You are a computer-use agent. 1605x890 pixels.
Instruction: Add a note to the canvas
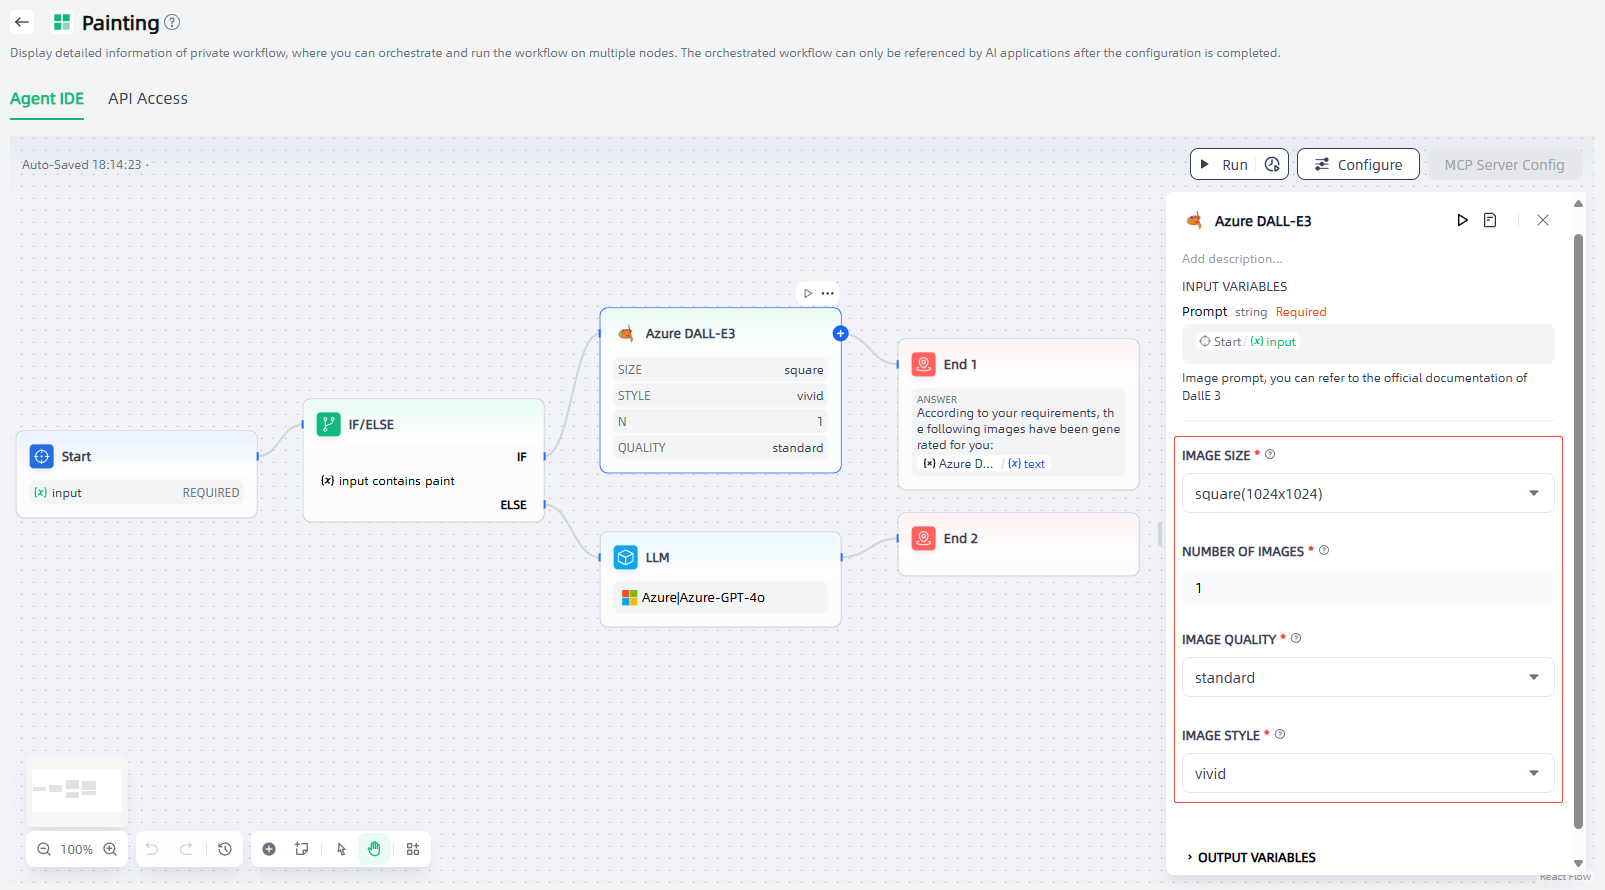[301, 849]
